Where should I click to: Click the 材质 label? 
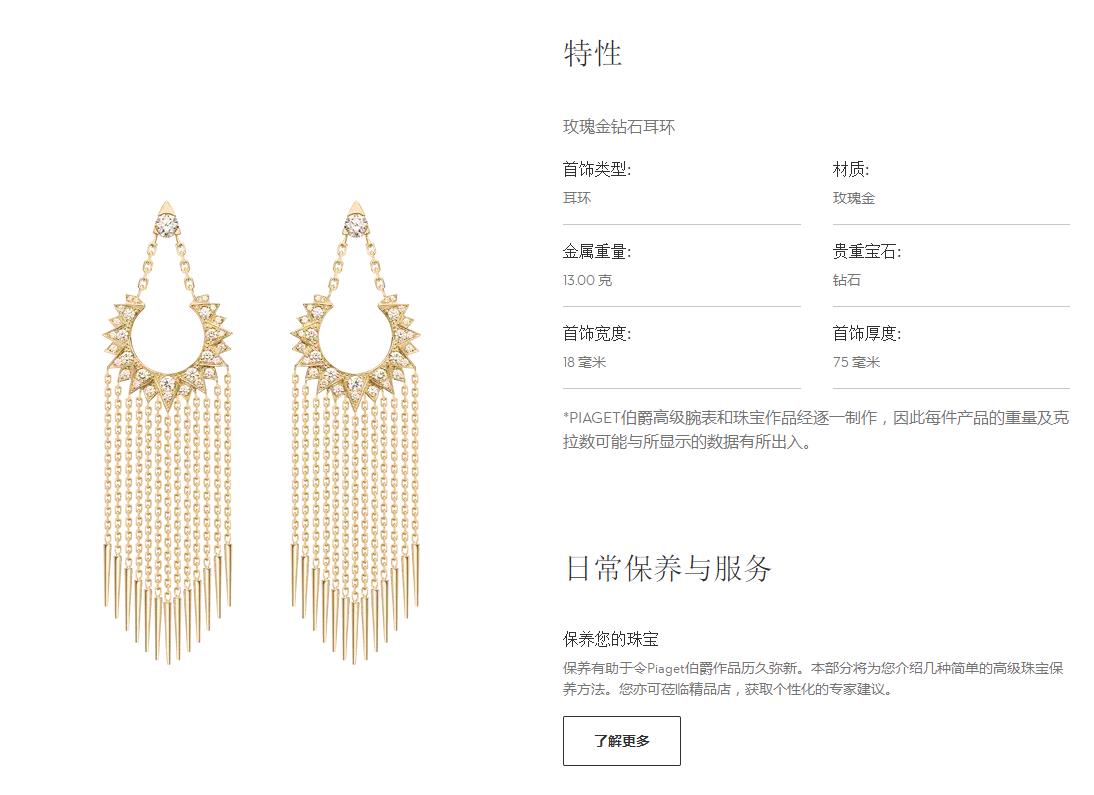[851, 170]
